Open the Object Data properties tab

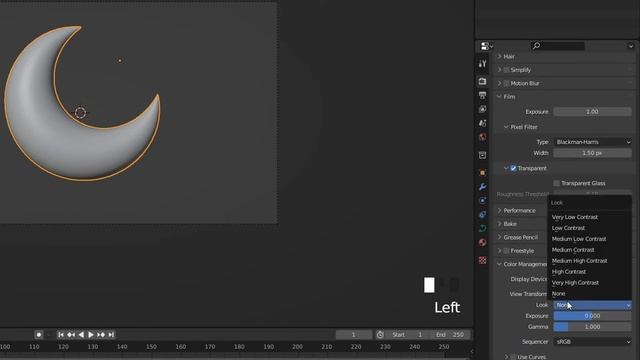point(482,228)
